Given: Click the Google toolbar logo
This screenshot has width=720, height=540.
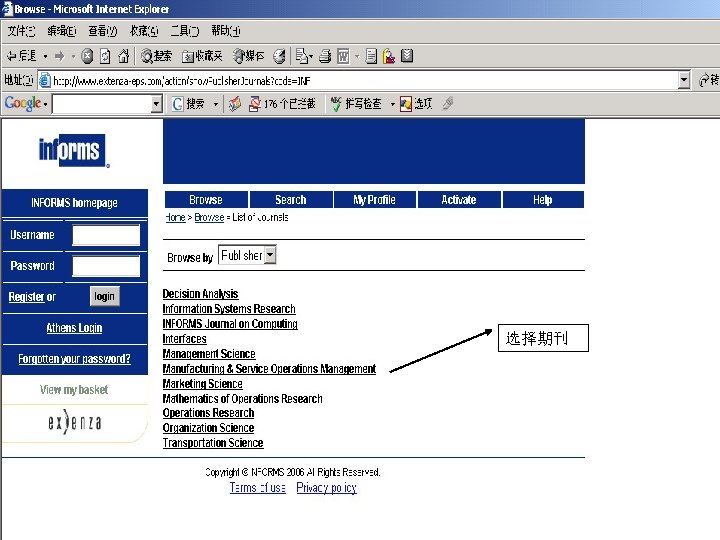Looking at the screenshot, I should [23, 103].
